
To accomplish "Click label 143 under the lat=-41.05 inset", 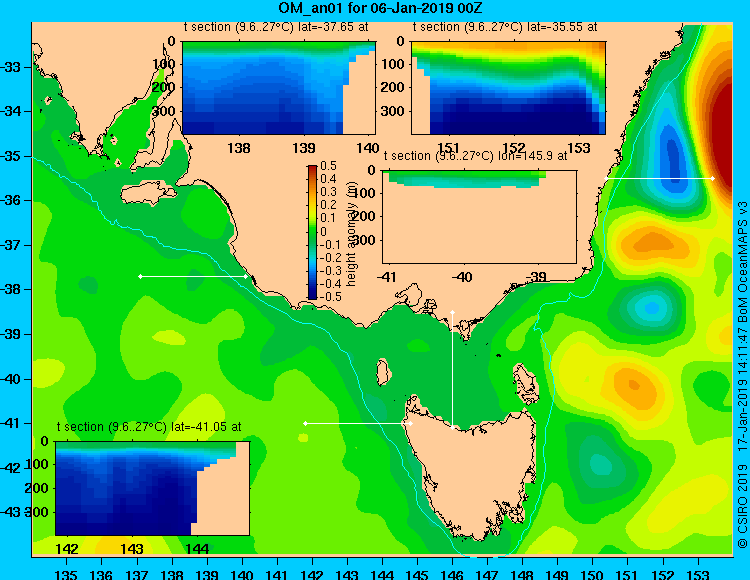I will (x=132, y=549).
